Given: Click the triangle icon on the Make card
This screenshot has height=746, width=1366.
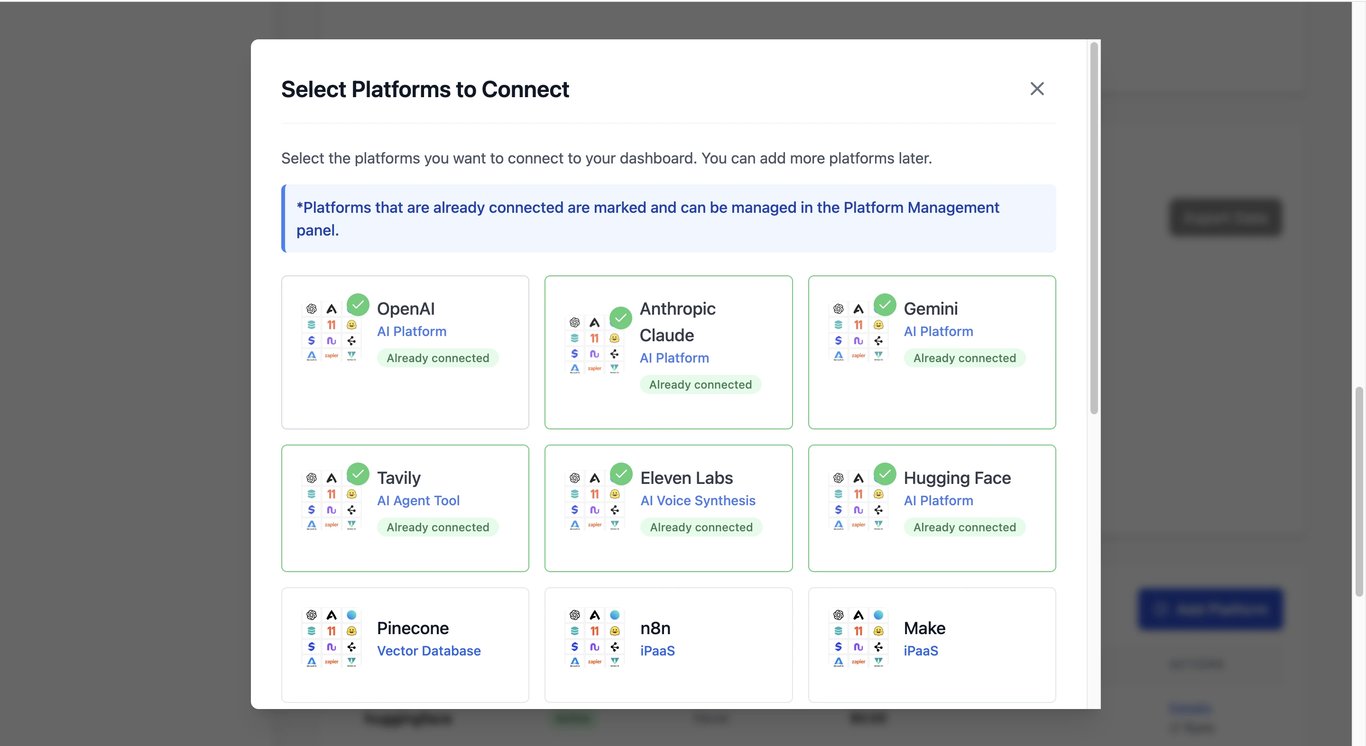Looking at the screenshot, I should (837, 661).
